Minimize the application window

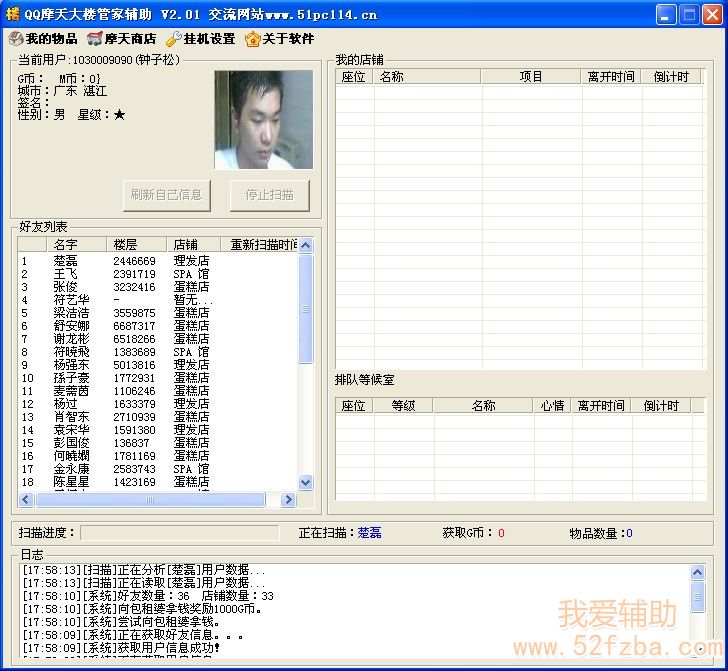click(x=666, y=14)
